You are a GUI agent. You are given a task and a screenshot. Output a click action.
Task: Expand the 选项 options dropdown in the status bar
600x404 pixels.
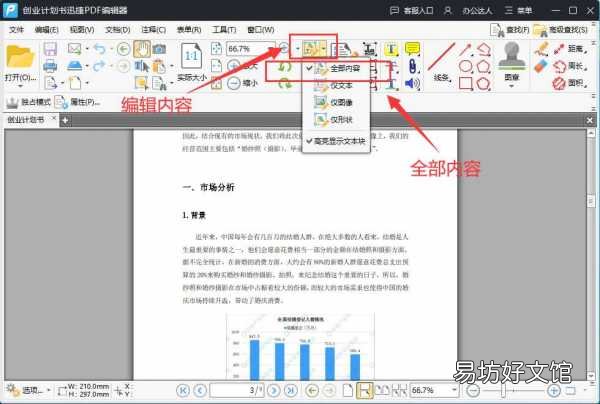[x=49, y=390]
